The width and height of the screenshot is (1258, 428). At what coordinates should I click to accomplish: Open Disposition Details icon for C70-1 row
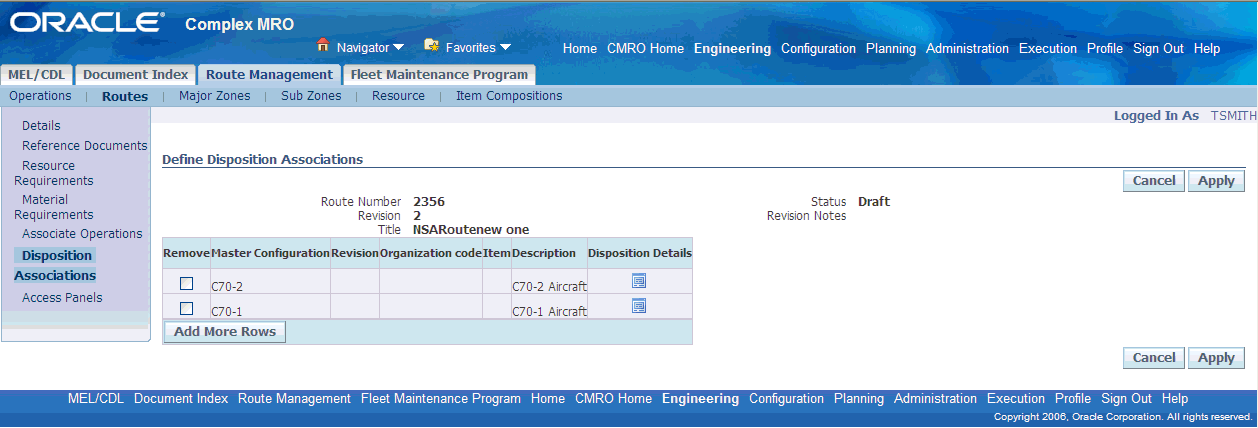click(x=639, y=306)
